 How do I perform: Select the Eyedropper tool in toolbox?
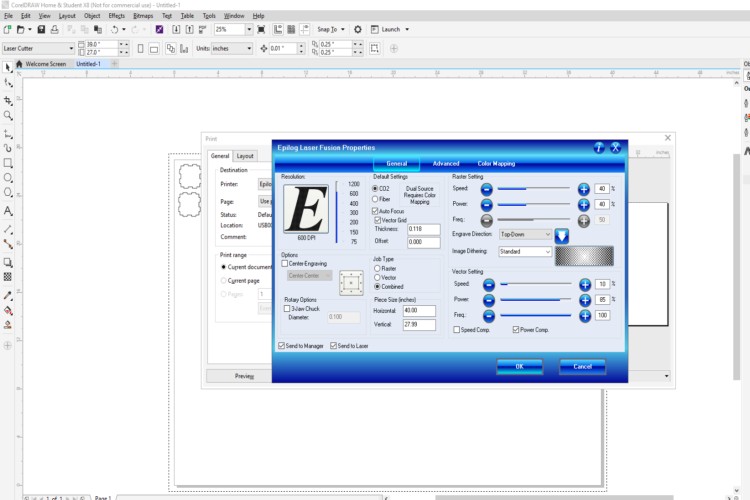pos(8,295)
